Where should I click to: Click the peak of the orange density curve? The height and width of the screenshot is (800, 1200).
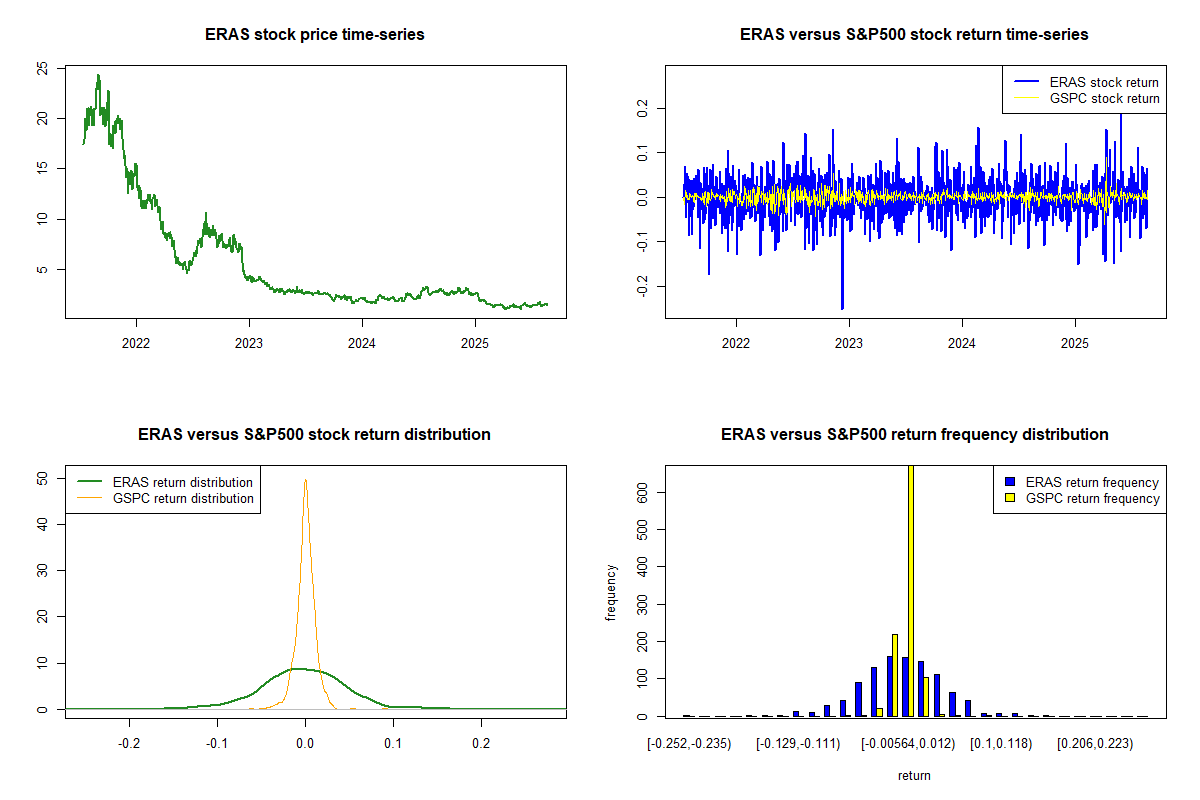305,481
